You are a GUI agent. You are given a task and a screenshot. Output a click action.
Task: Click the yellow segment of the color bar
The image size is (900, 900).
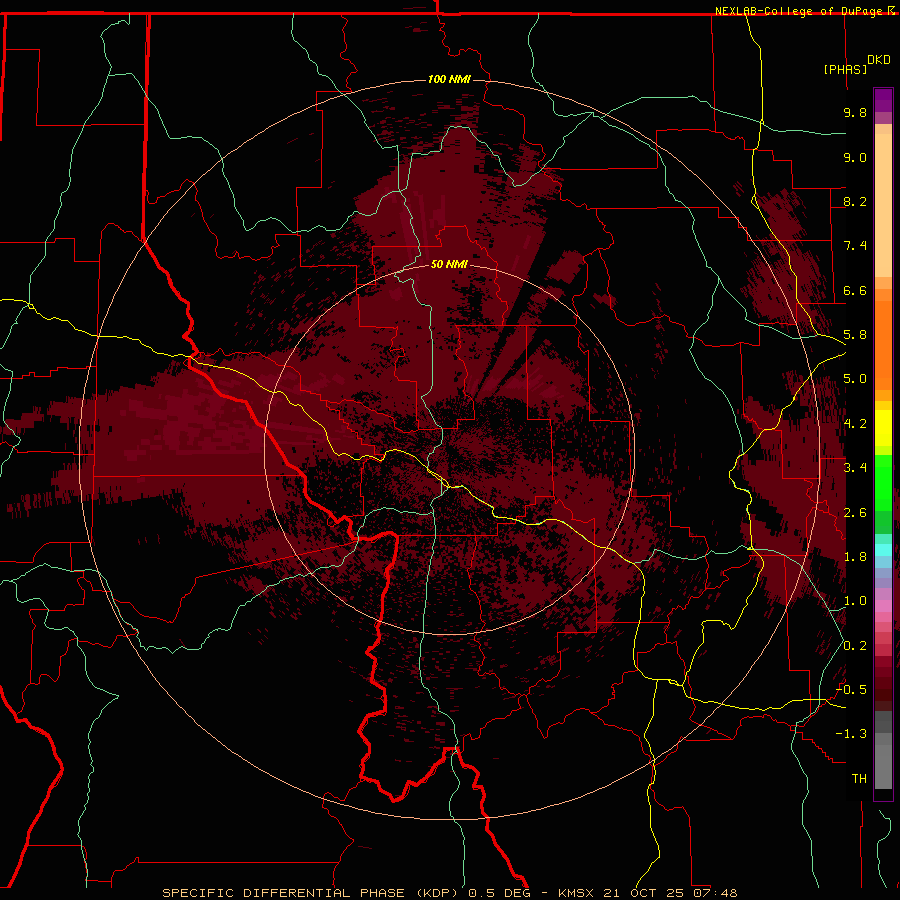coord(883,428)
